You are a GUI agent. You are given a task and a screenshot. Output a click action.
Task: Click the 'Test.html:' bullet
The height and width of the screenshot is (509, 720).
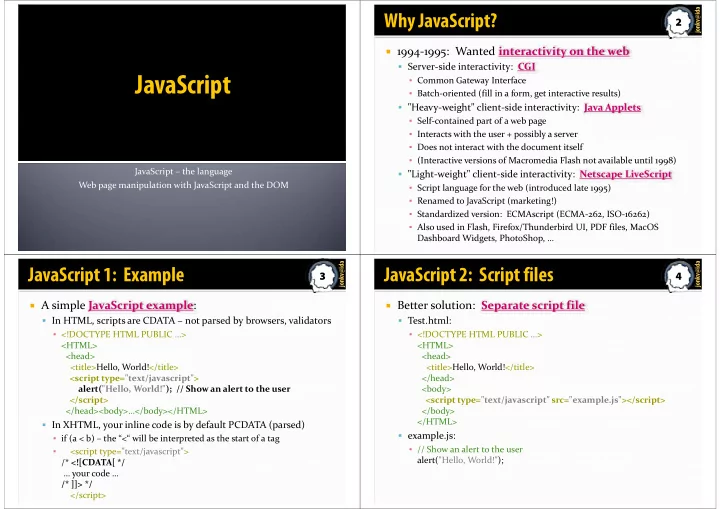(429, 321)
